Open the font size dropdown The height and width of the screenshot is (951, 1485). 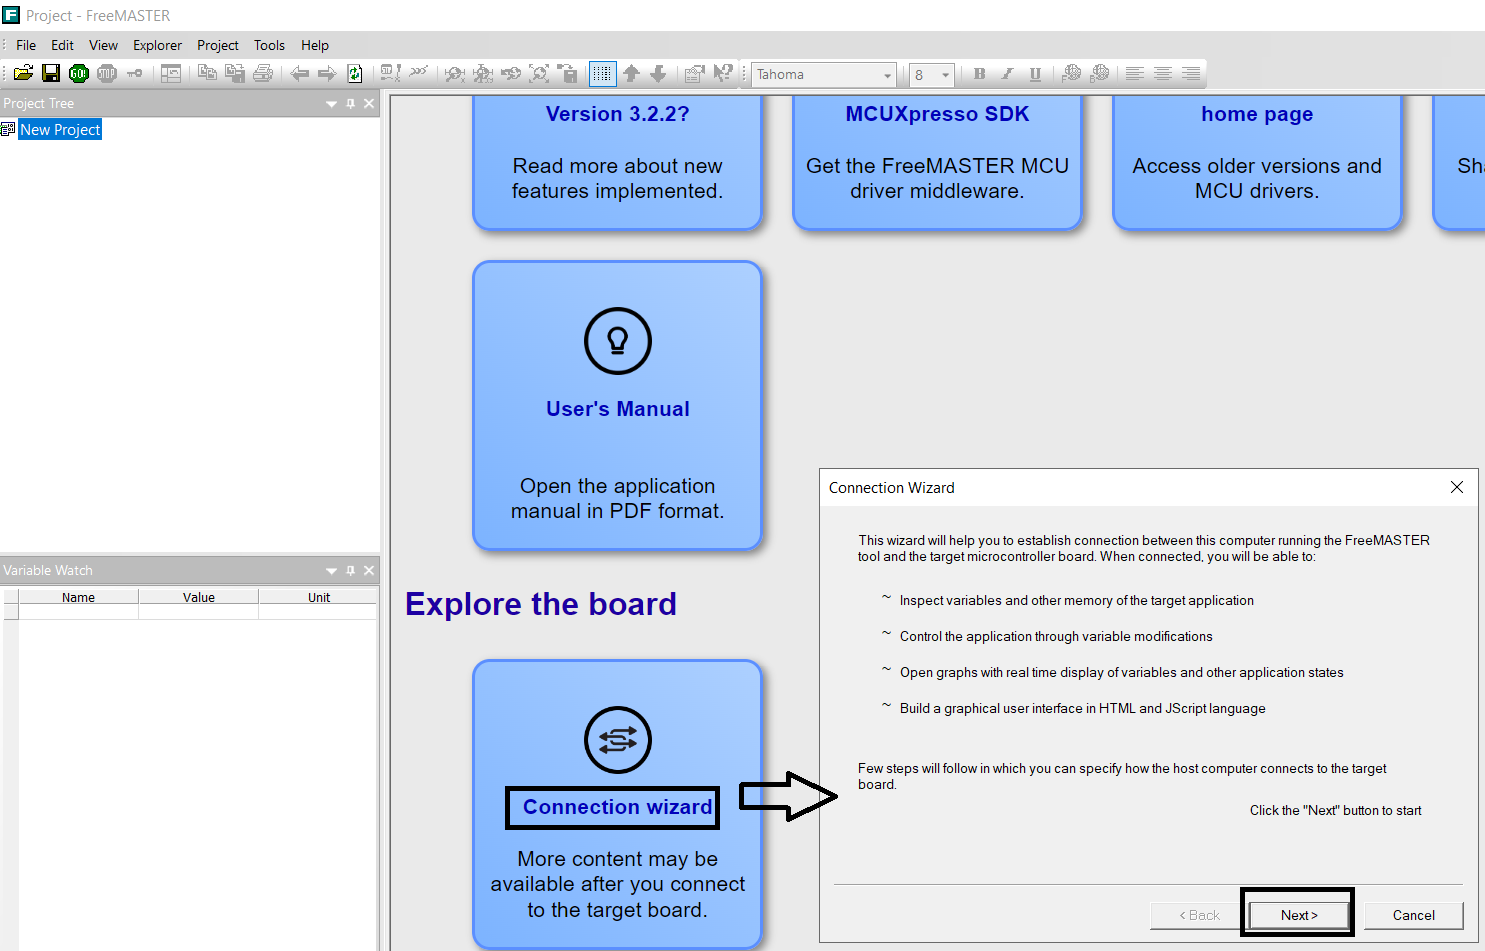pyautogui.click(x=945, y=75)
